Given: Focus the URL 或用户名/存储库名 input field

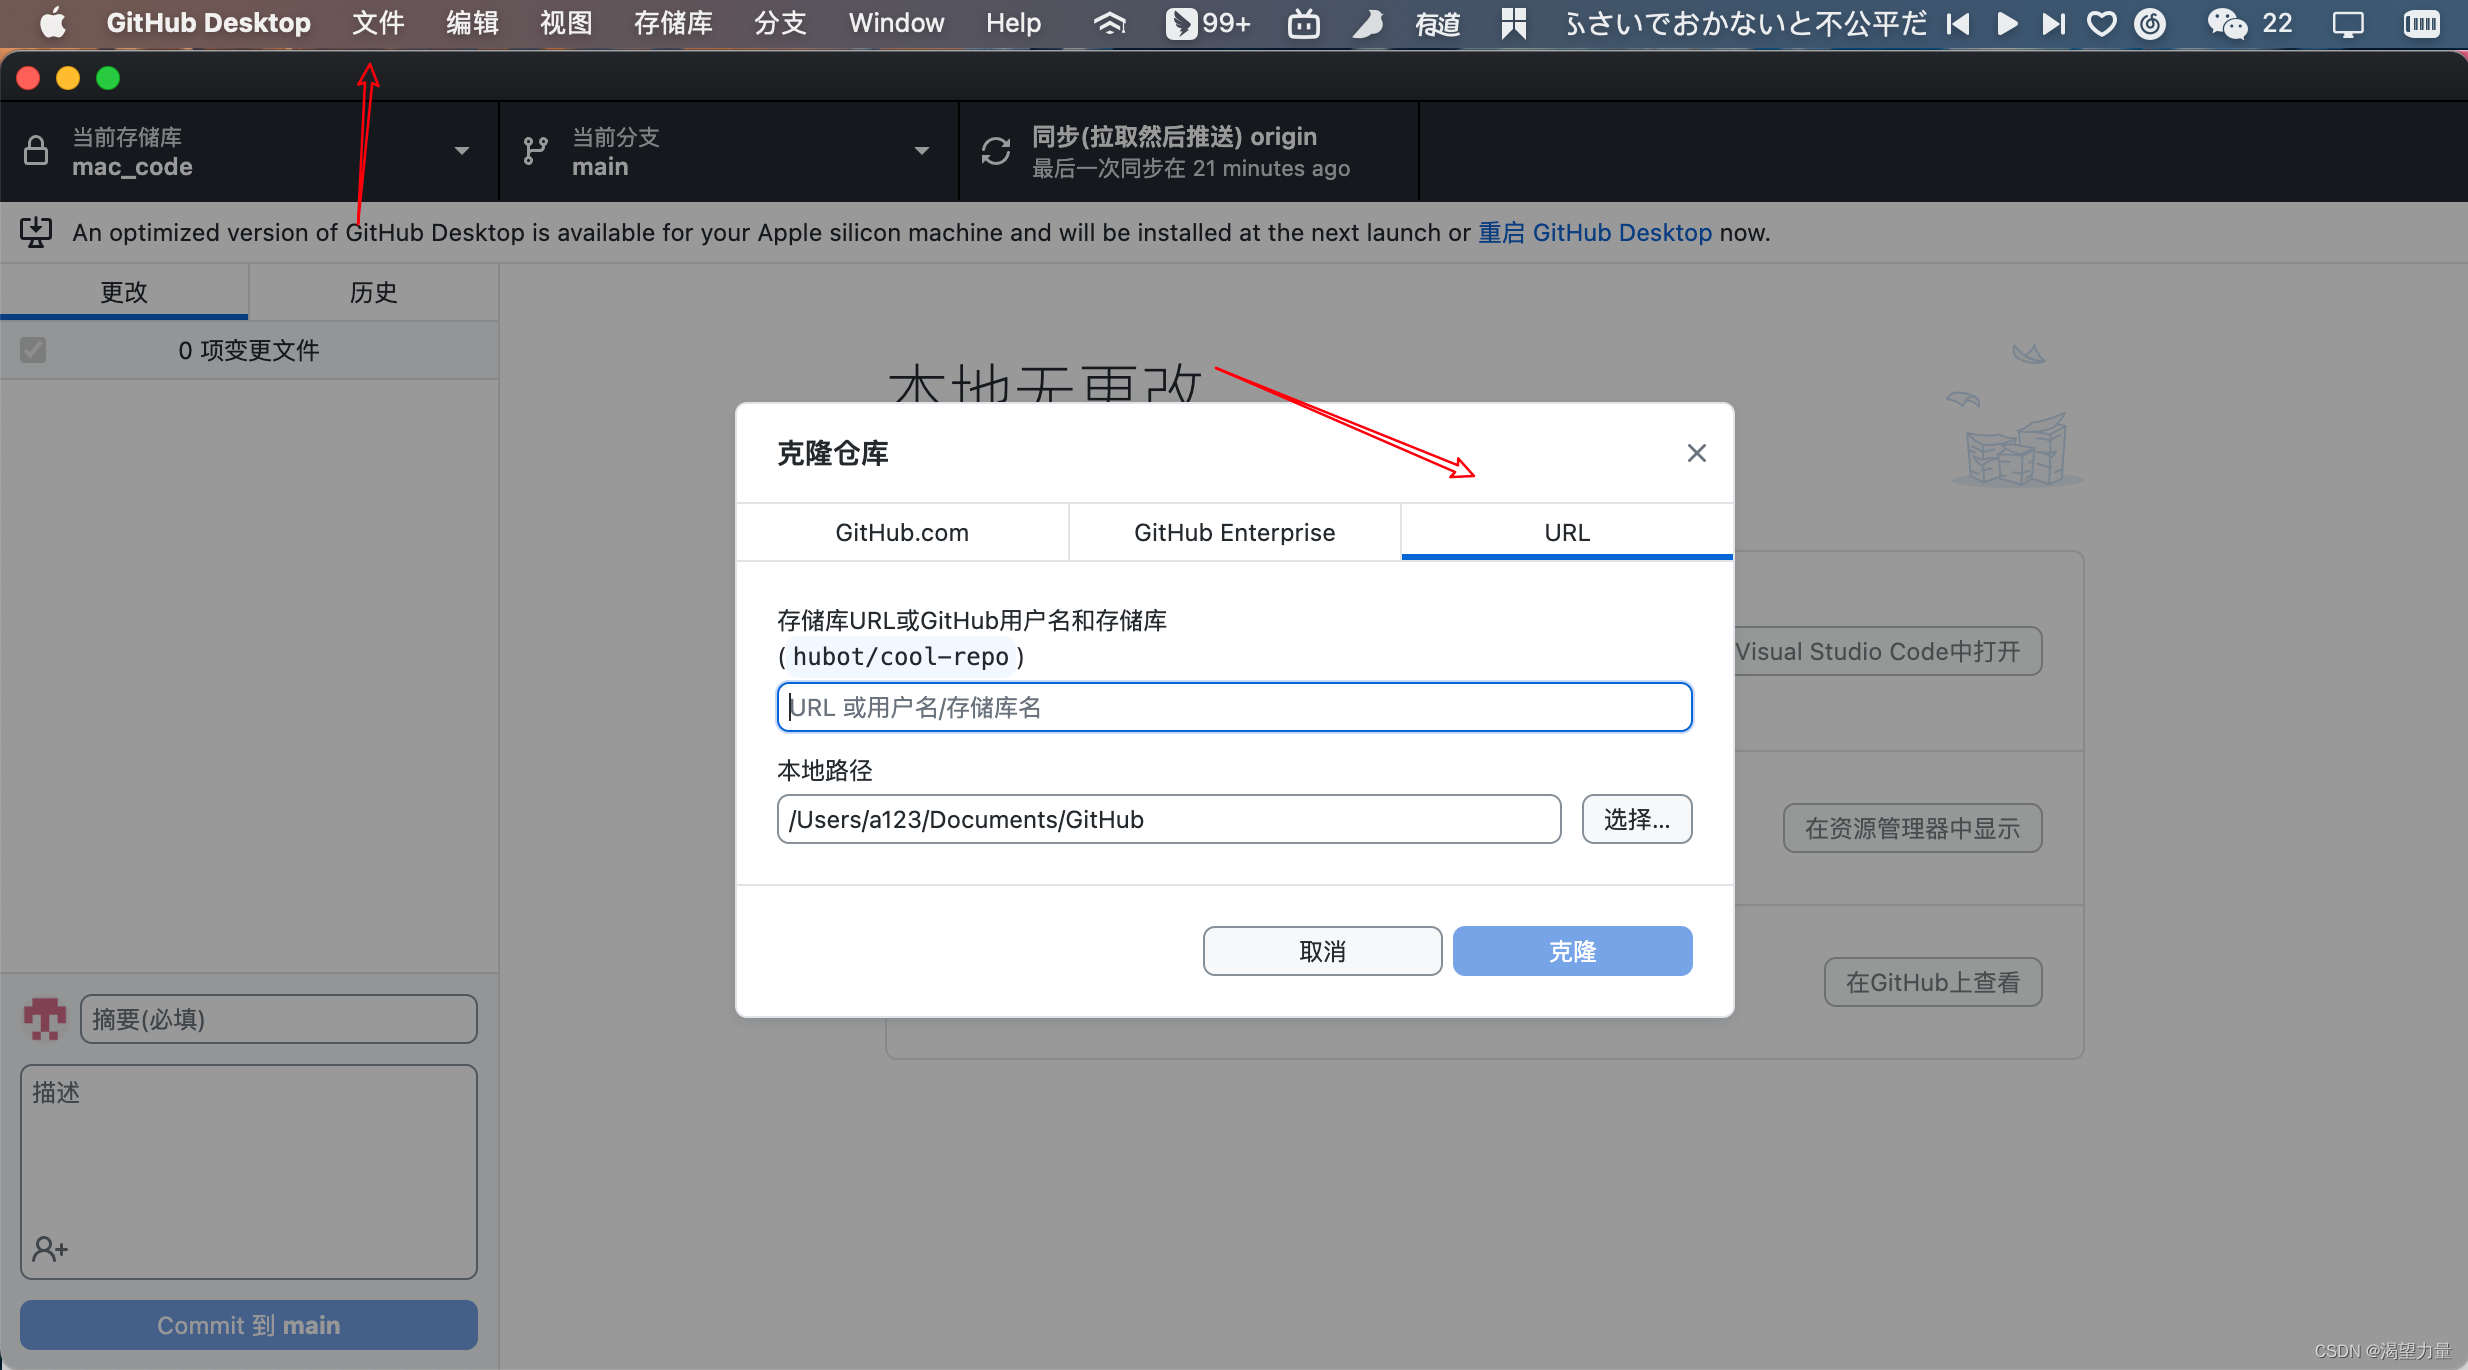Looking at the screenshot, I should (x=1234, y=707).
